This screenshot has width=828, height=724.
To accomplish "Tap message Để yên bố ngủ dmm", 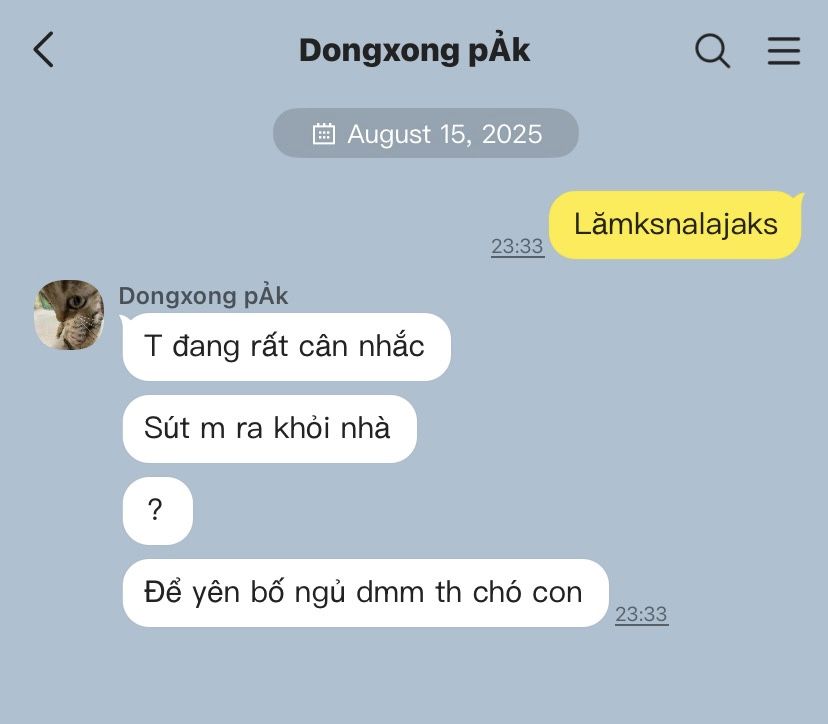I will pos(365,593).
